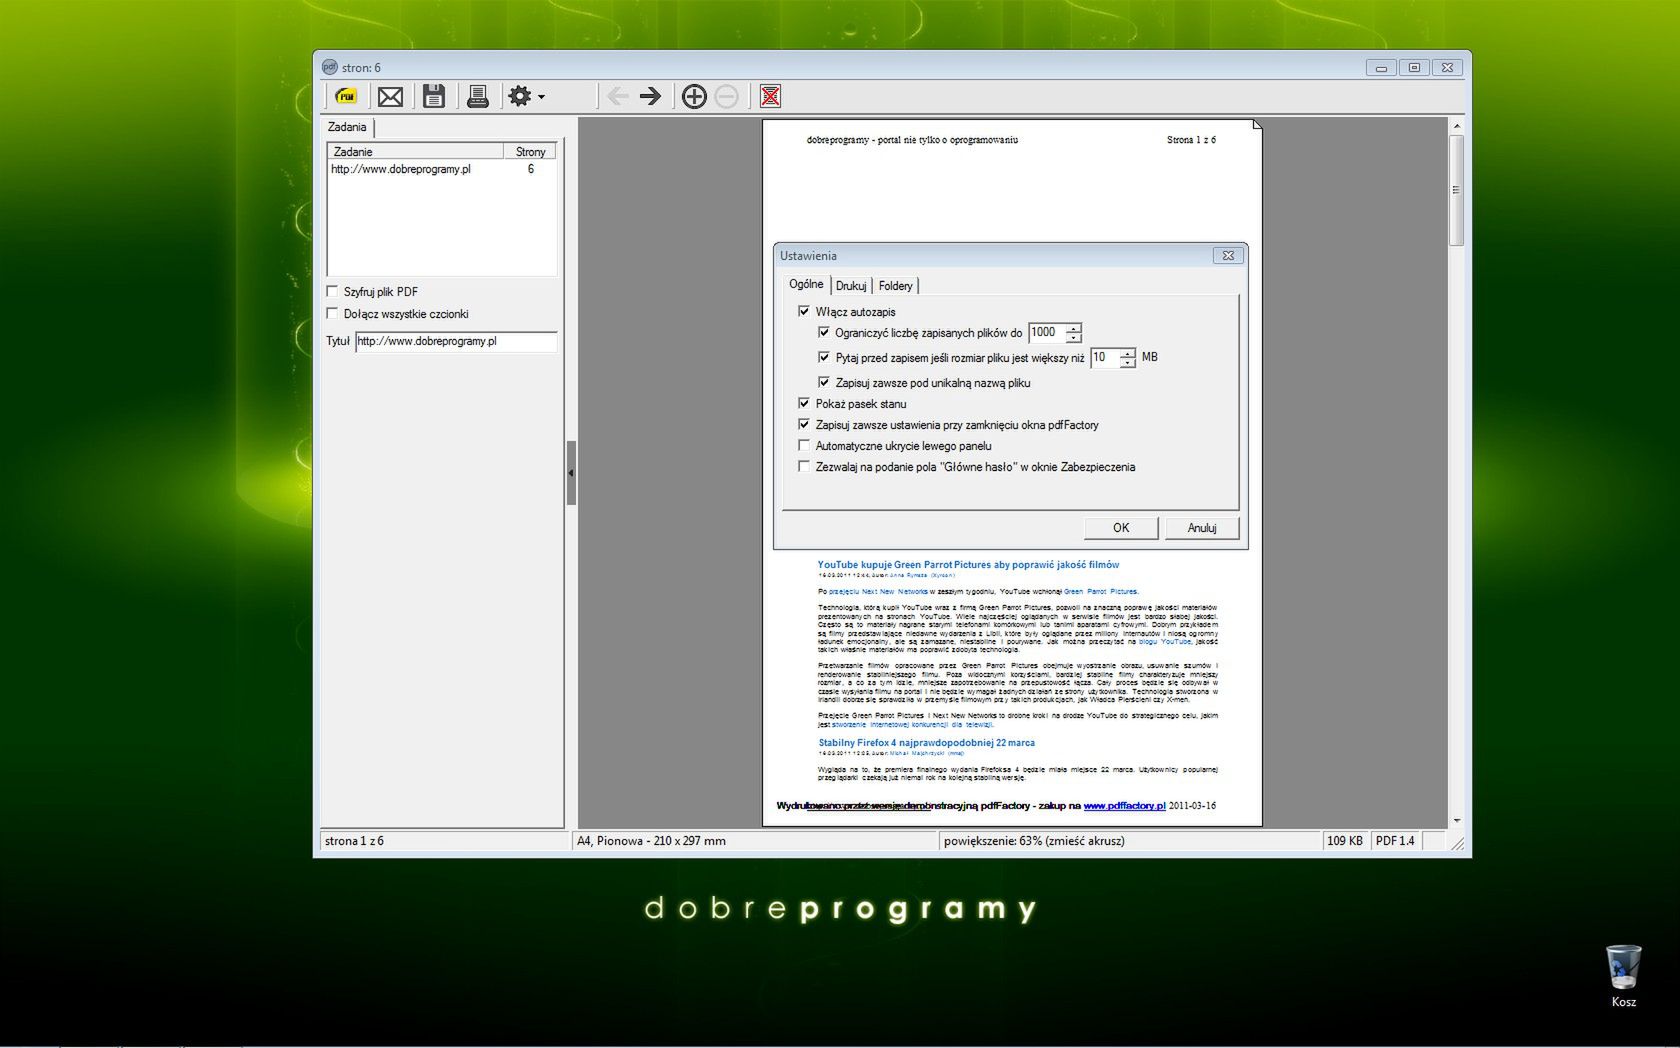This screenshot has height=1048, width=1680.
Task: Confirm settings with the OK button
Action: [x=1120, y=527]
